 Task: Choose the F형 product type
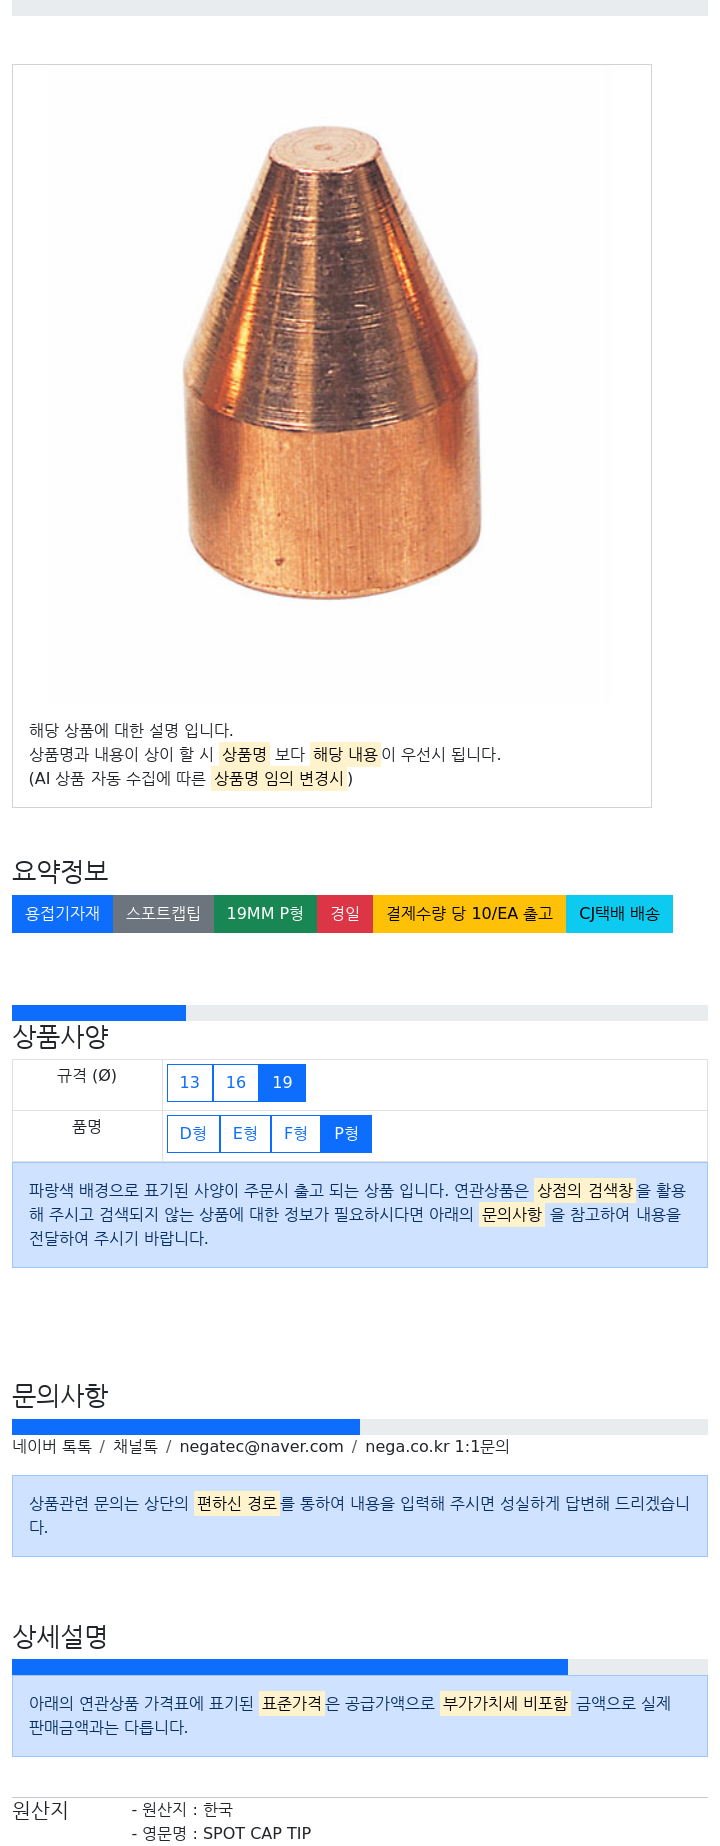[296, 1133]
